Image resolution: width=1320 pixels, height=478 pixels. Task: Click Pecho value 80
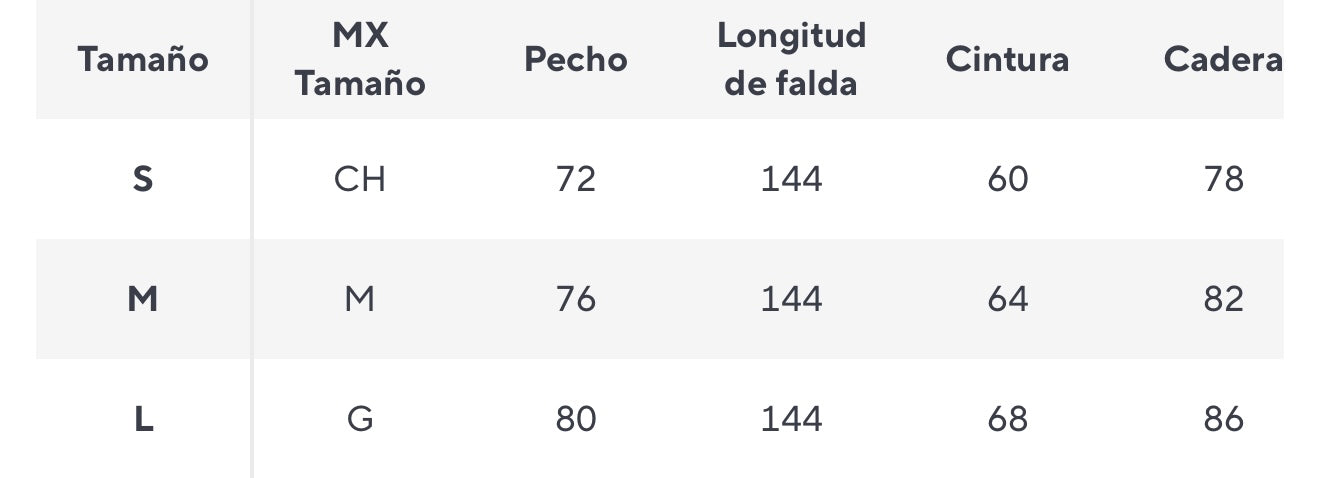pos(576,419)
